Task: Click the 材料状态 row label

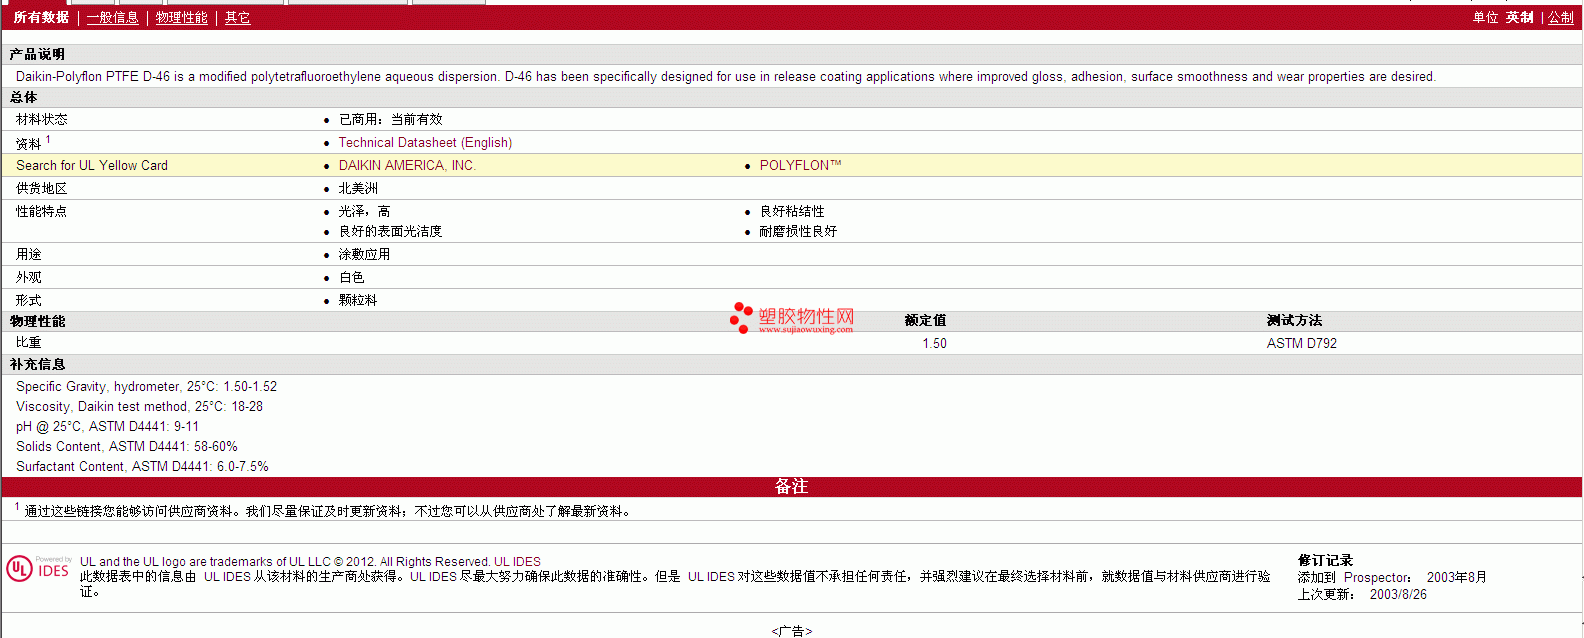Action: pyautogui.click(x=42, y=119)
